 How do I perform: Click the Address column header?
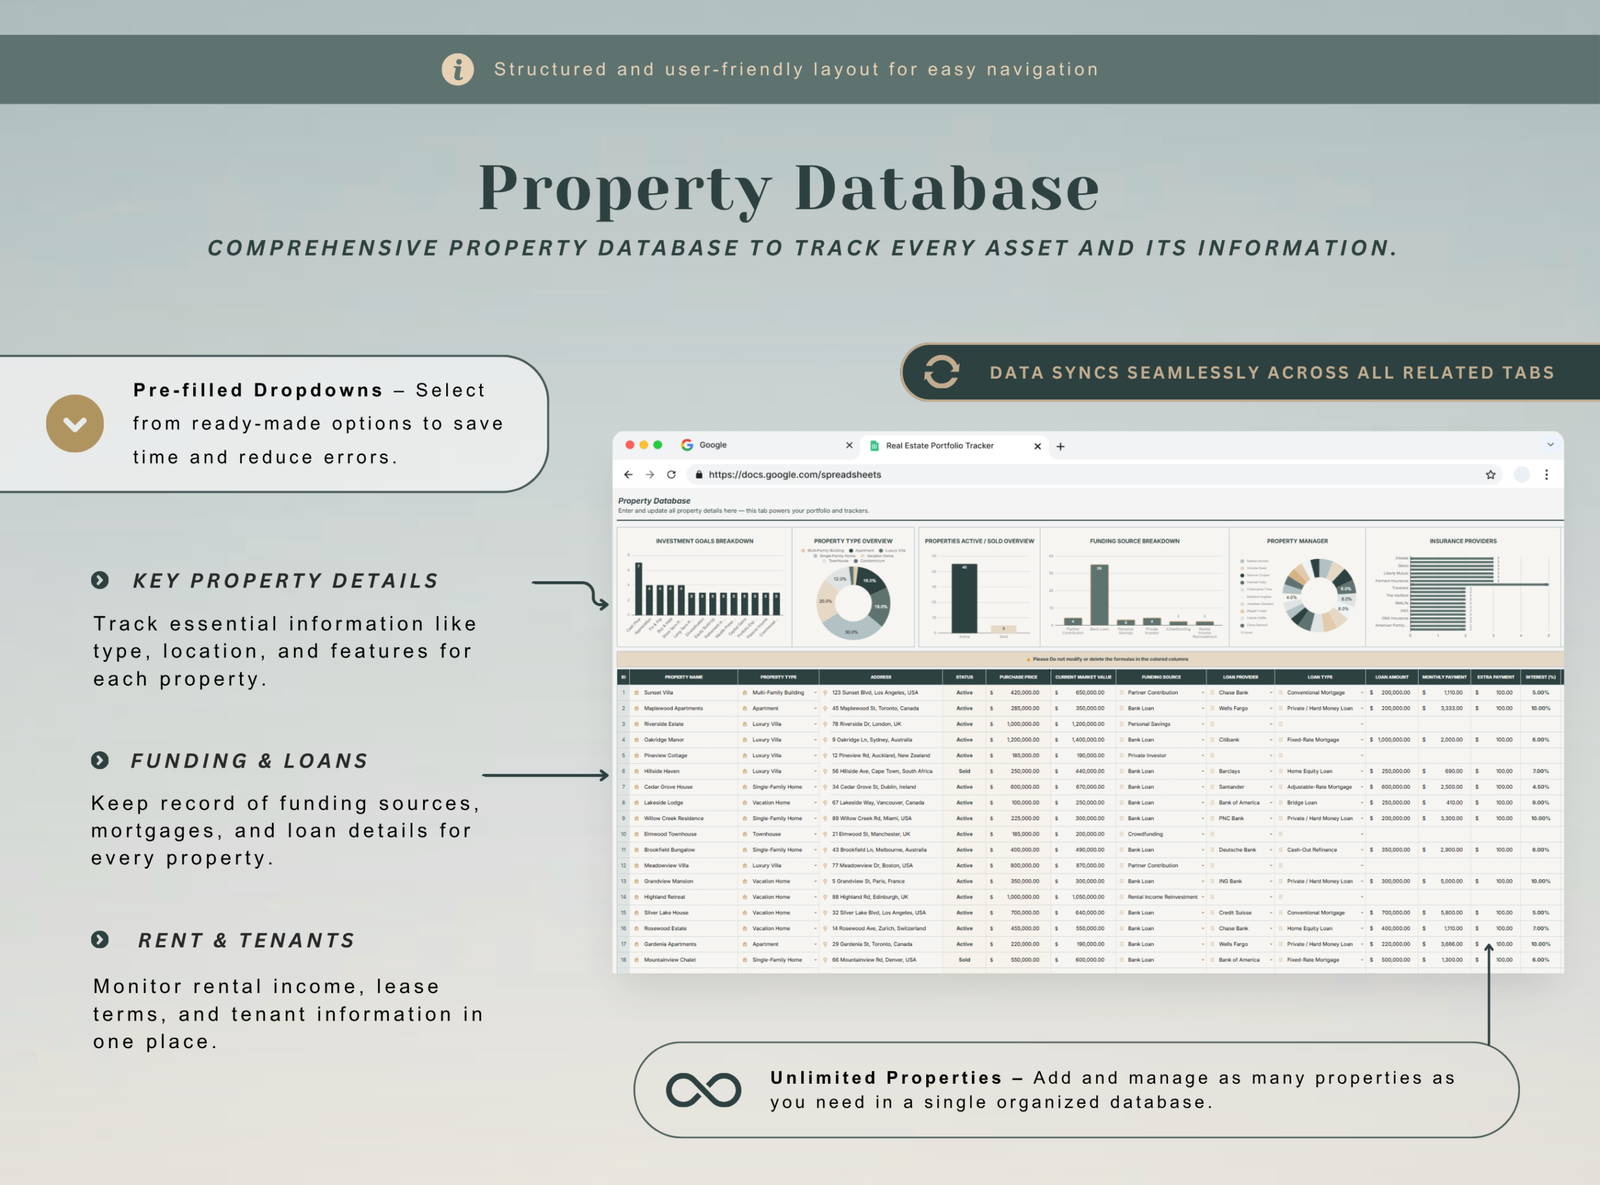point(881,677)
